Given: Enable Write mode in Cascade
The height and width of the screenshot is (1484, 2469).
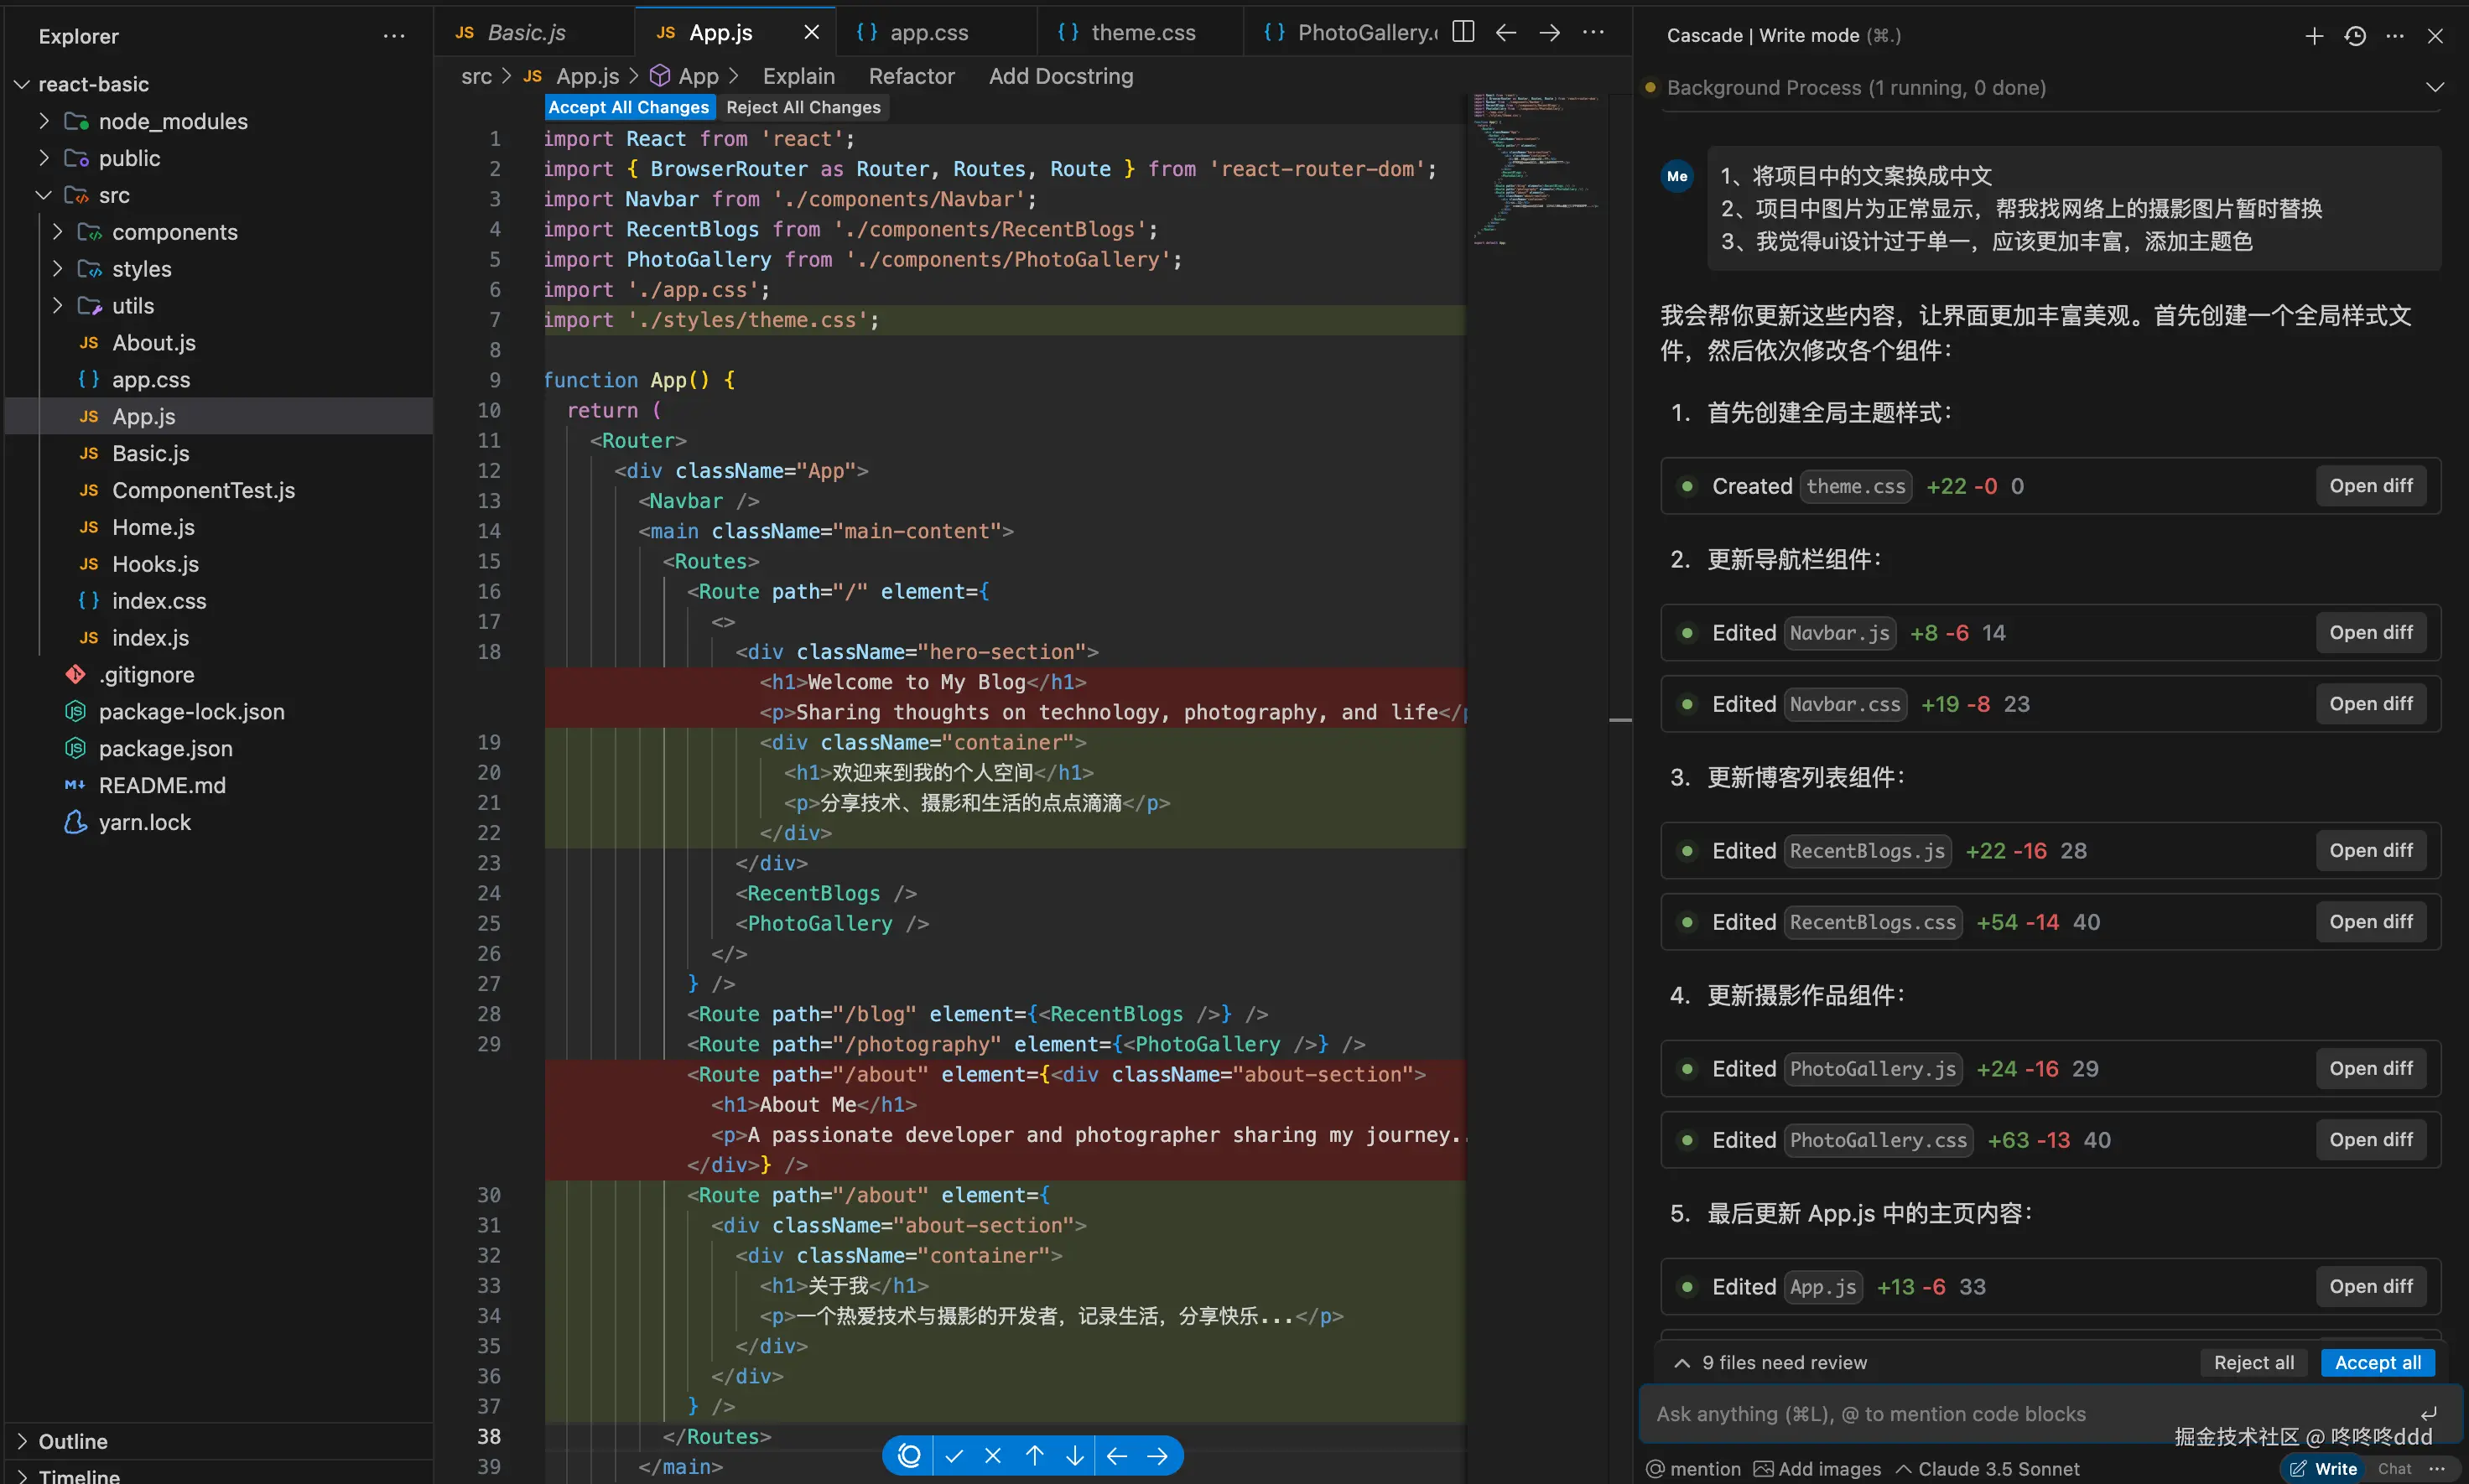Looking at the screenshot, I should coord(2323,1467).
